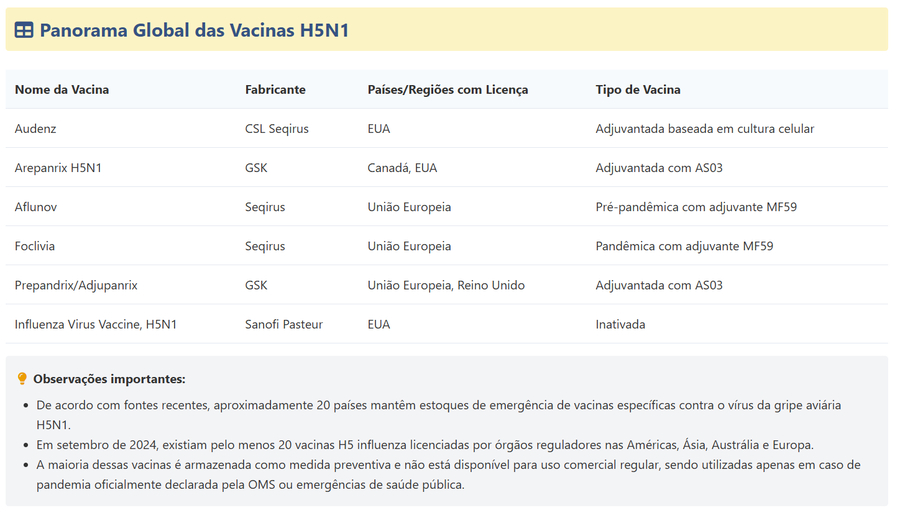Click the Arepanrix H5N1 row name
The height and width of the screenshot is (513, 900).
(x=58, y=168)
